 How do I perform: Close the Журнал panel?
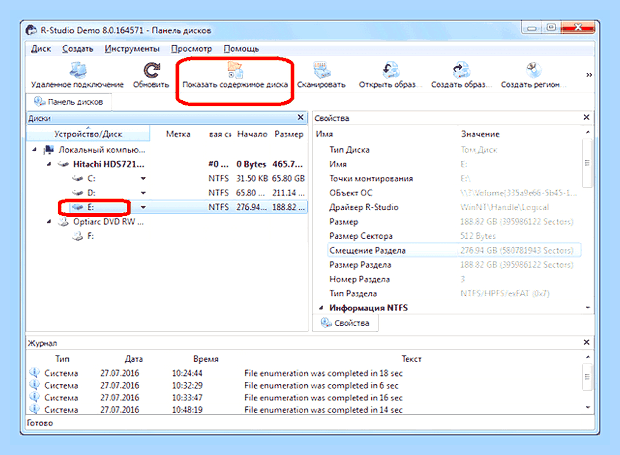pyautogui.click(x=586, y=342)
